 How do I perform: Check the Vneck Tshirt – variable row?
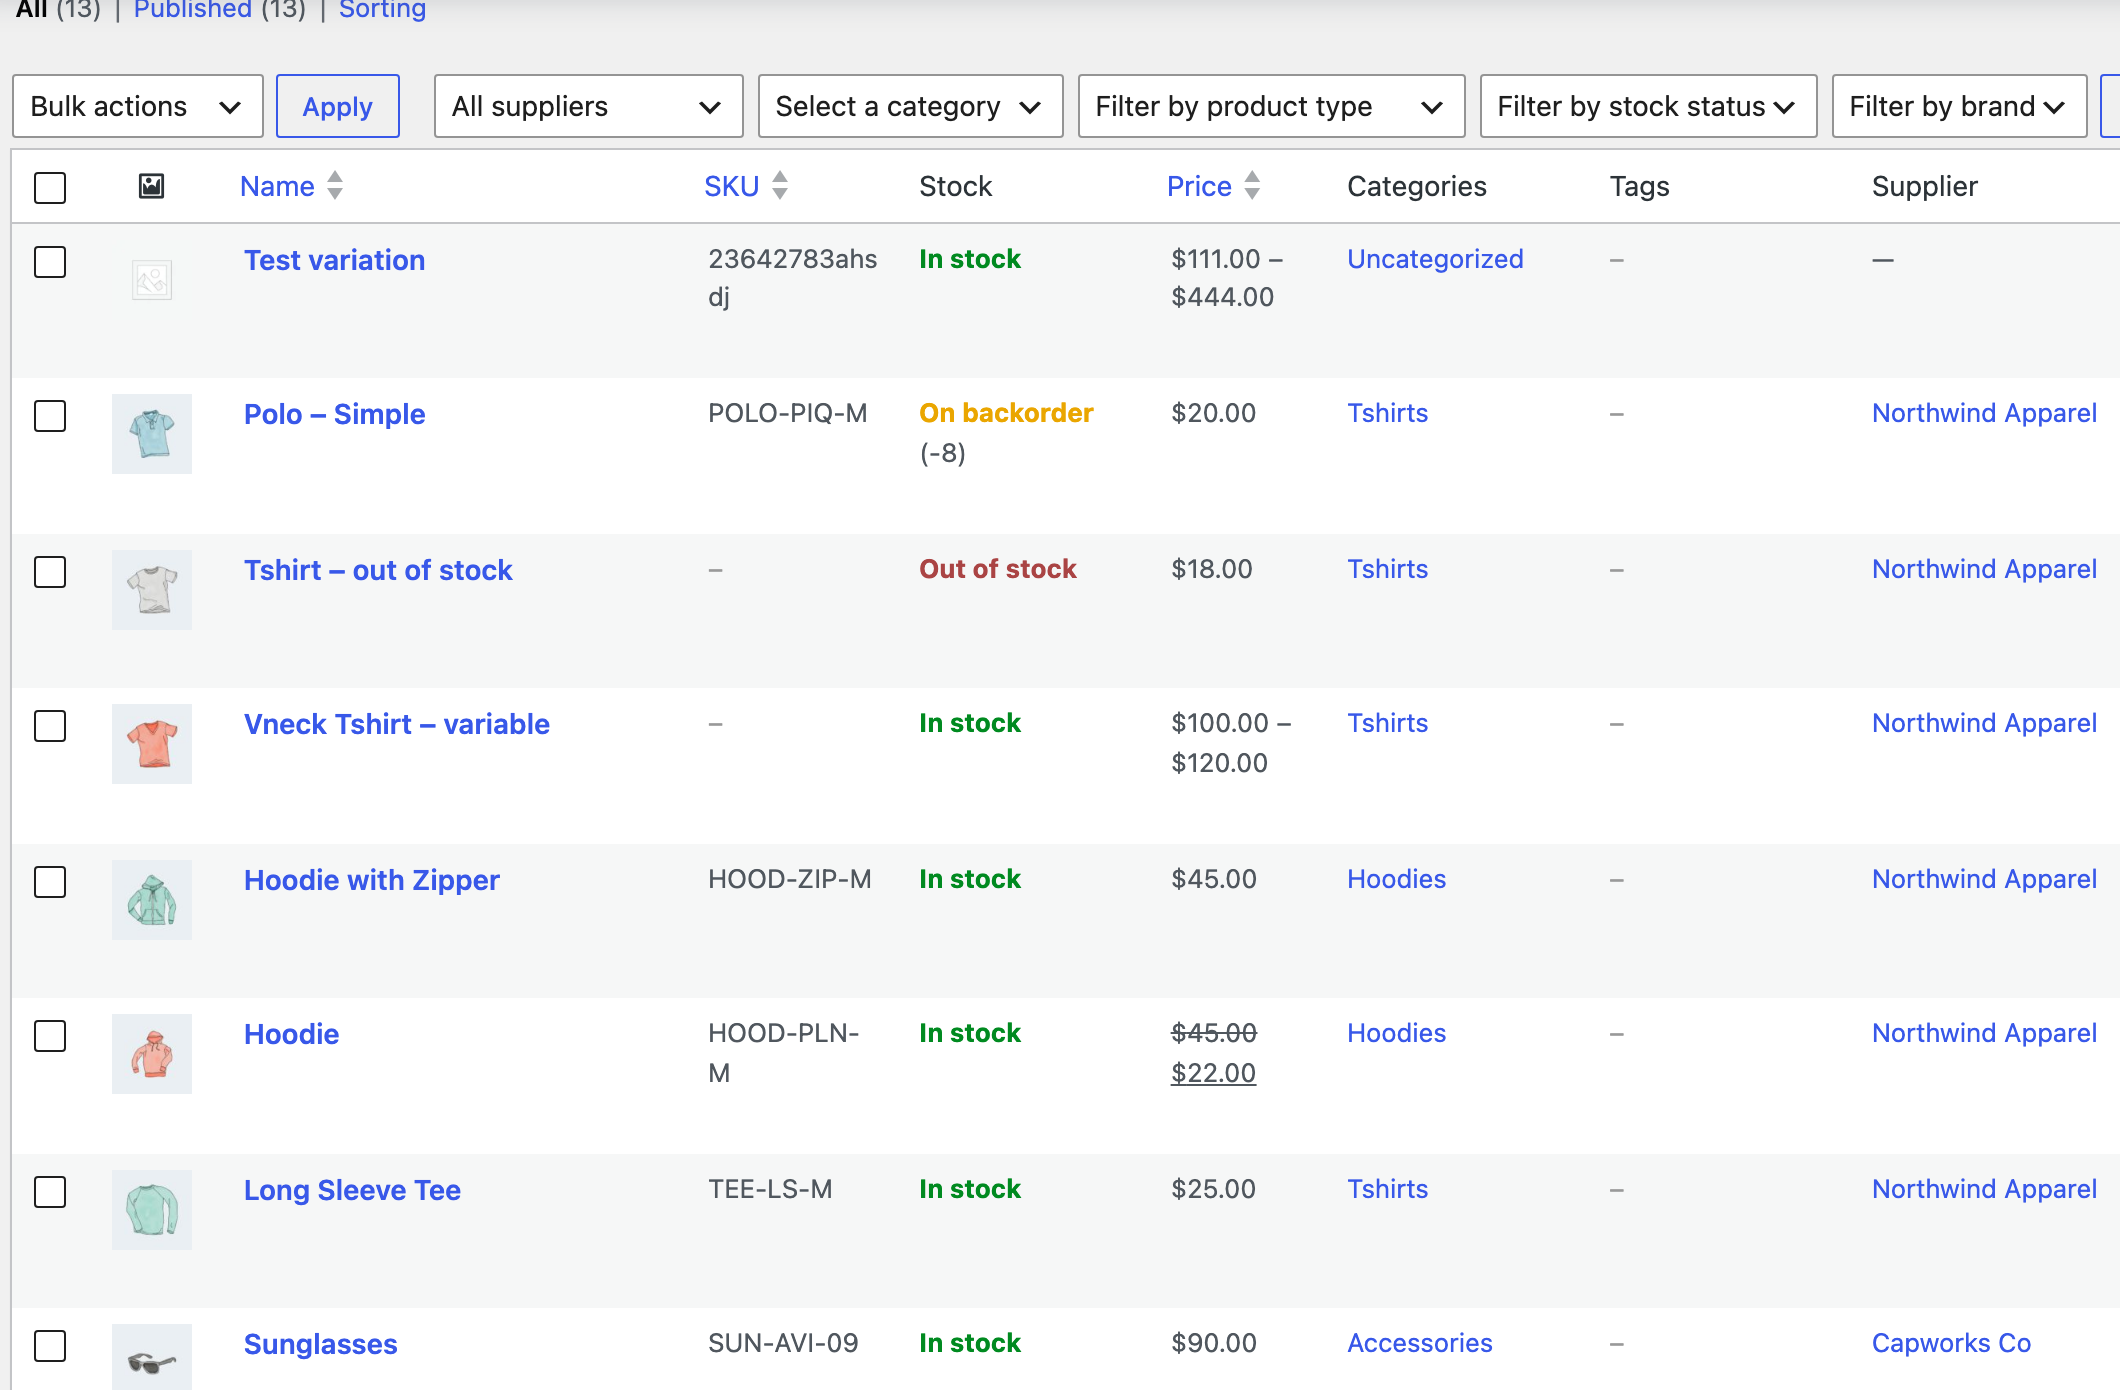coord(50,726)
